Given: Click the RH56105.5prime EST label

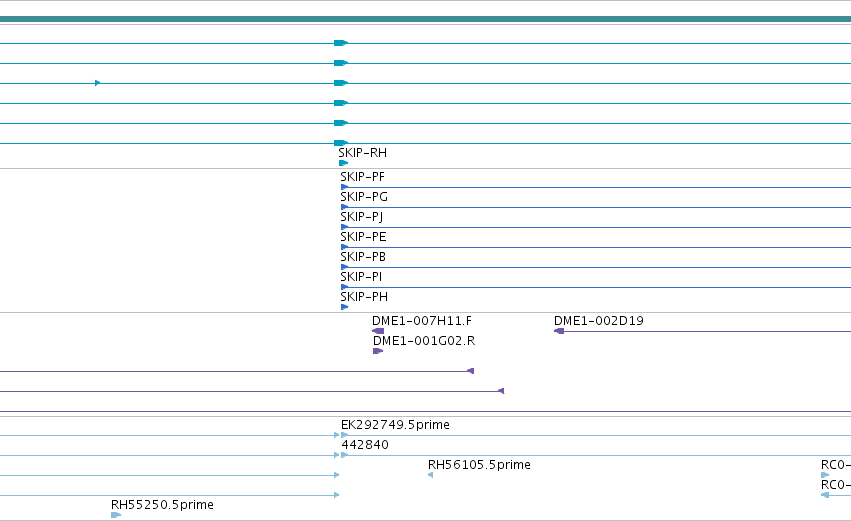Looking at the screenshot, I should pos(479,465).
